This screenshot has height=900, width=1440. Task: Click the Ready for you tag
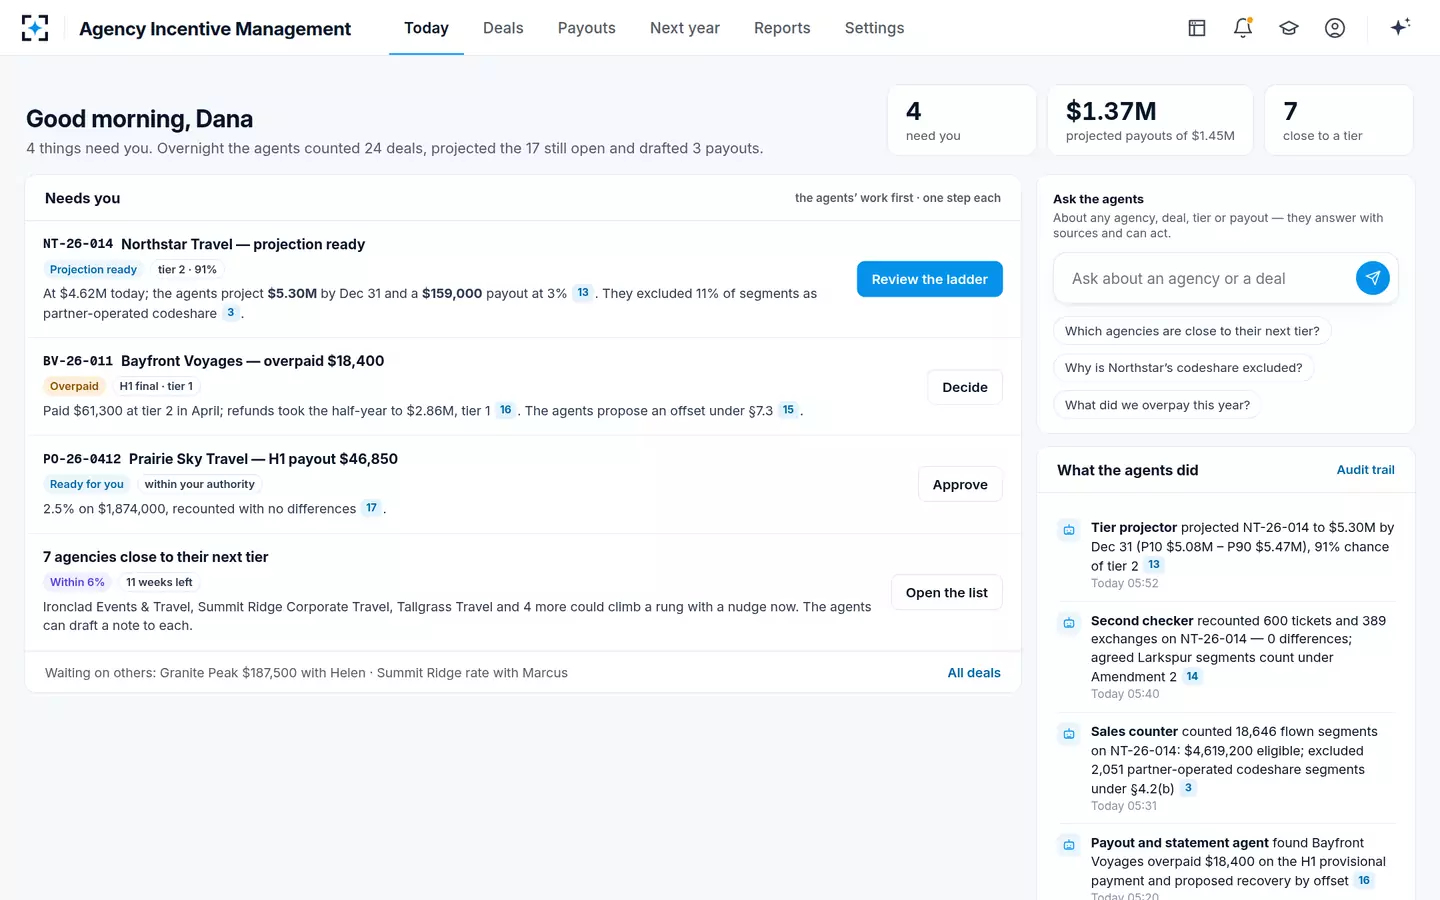coord(87,485)
